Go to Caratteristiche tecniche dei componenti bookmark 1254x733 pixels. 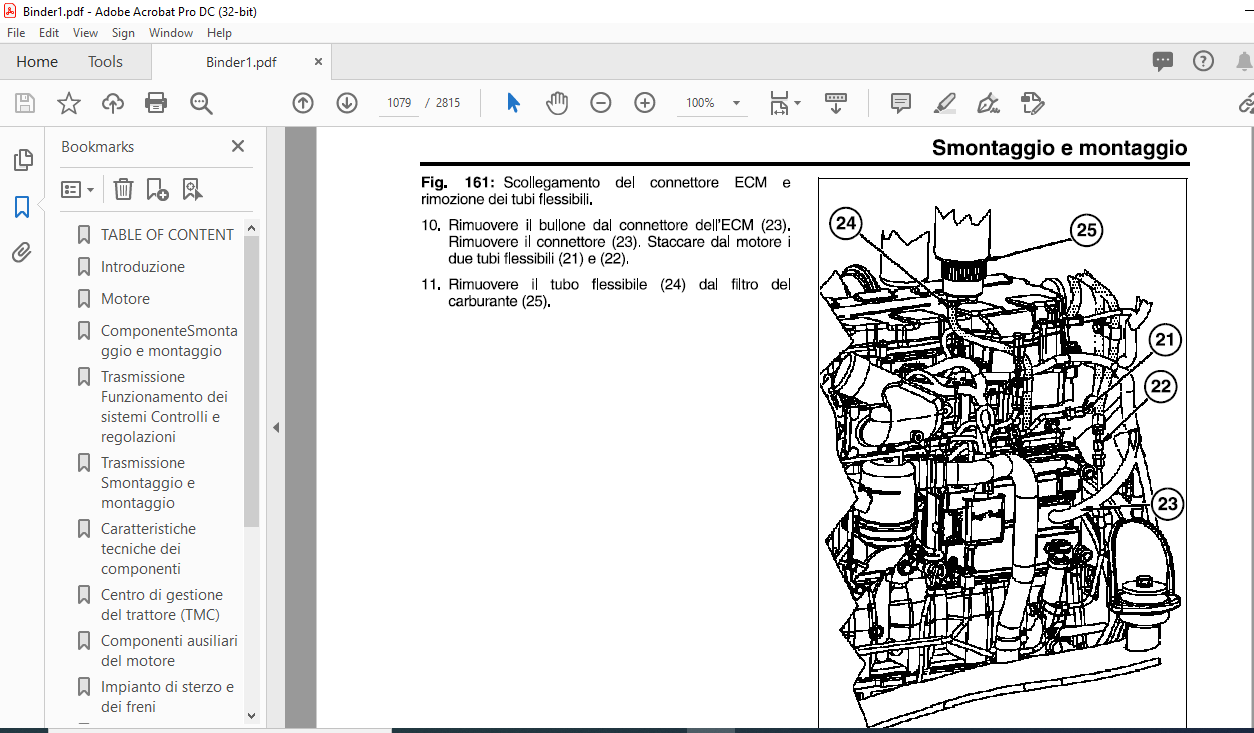148,549
